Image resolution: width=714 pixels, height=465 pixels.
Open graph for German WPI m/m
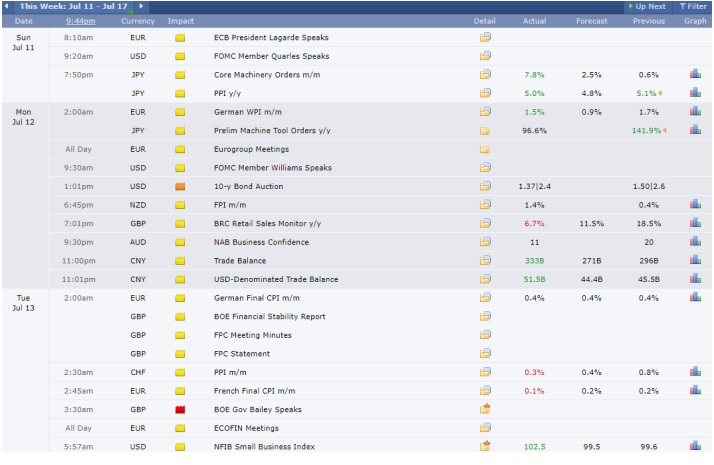point(695,111)
